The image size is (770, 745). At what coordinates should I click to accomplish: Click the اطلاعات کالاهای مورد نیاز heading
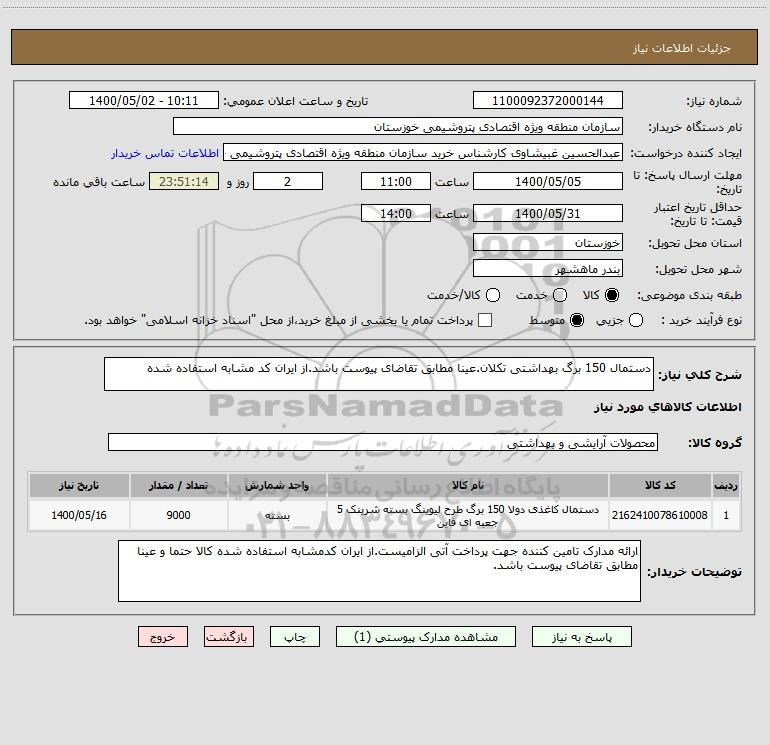pyautogui.click(x=668, y=407)
